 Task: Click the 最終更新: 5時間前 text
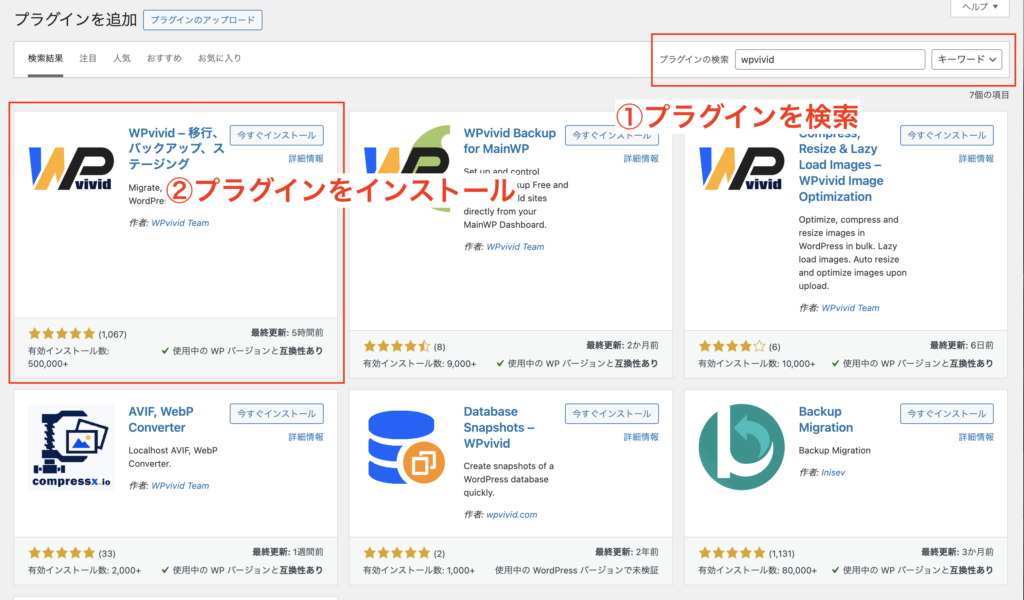pos(287,333)
